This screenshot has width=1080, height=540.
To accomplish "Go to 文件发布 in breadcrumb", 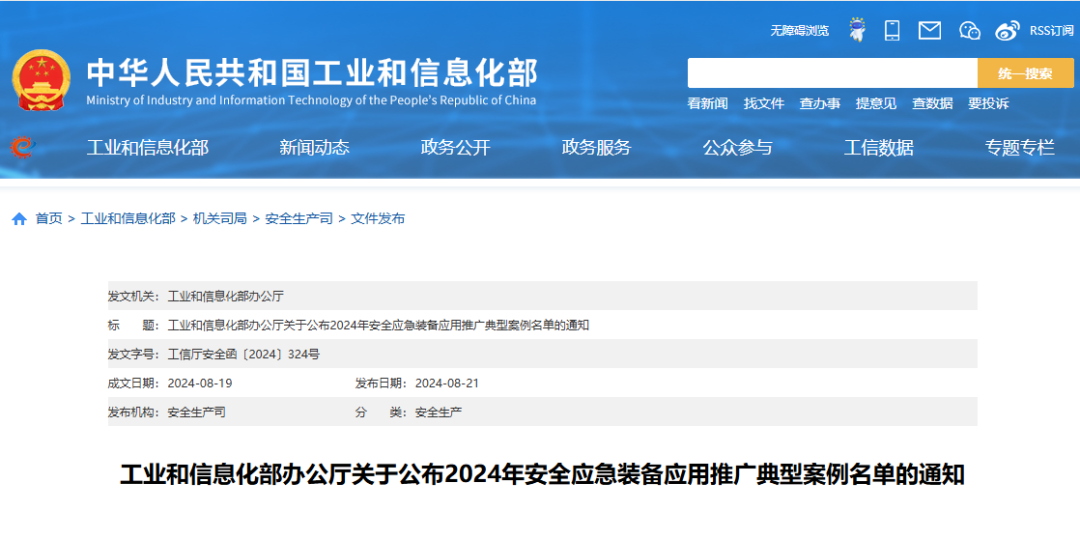I will pos(378,219).
